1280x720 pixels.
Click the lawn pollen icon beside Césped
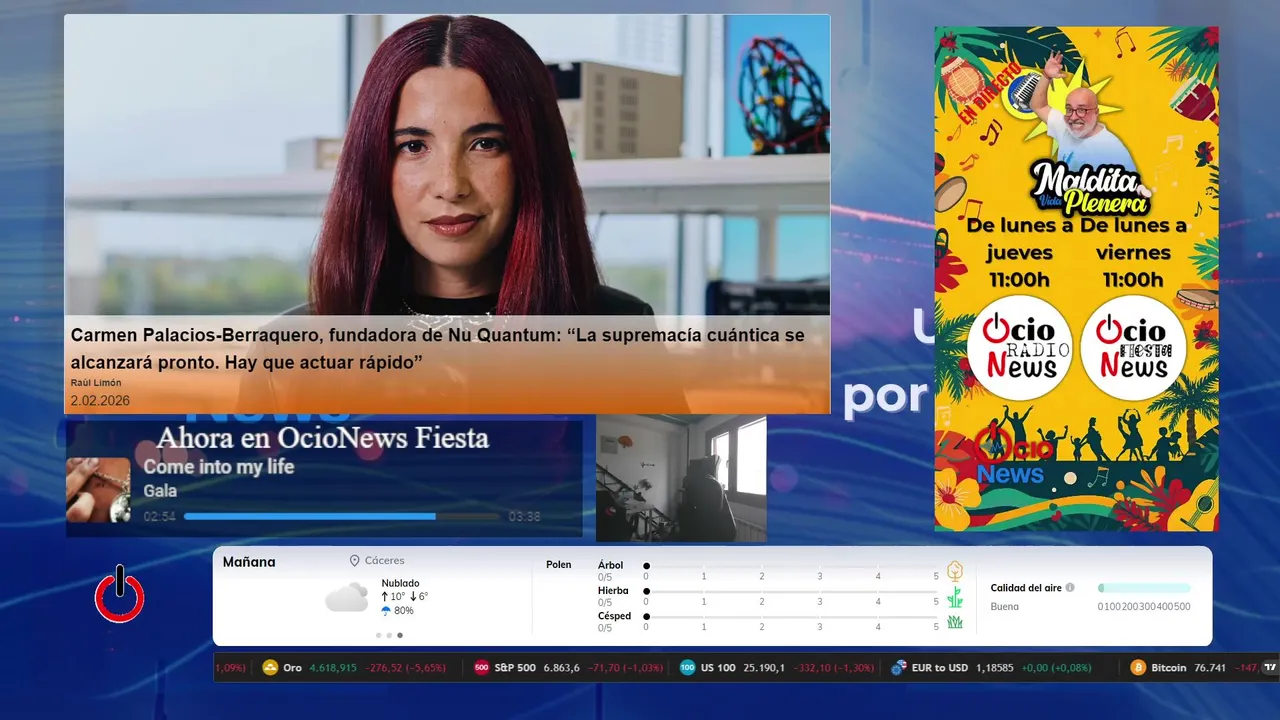coord(955,622)
